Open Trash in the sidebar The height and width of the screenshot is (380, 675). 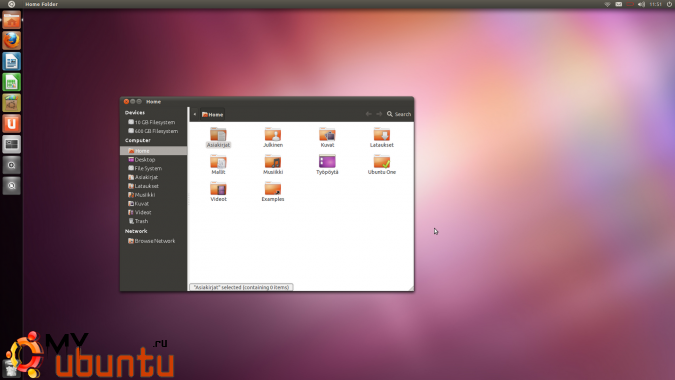pyautogui.click(x=153, y=221)
